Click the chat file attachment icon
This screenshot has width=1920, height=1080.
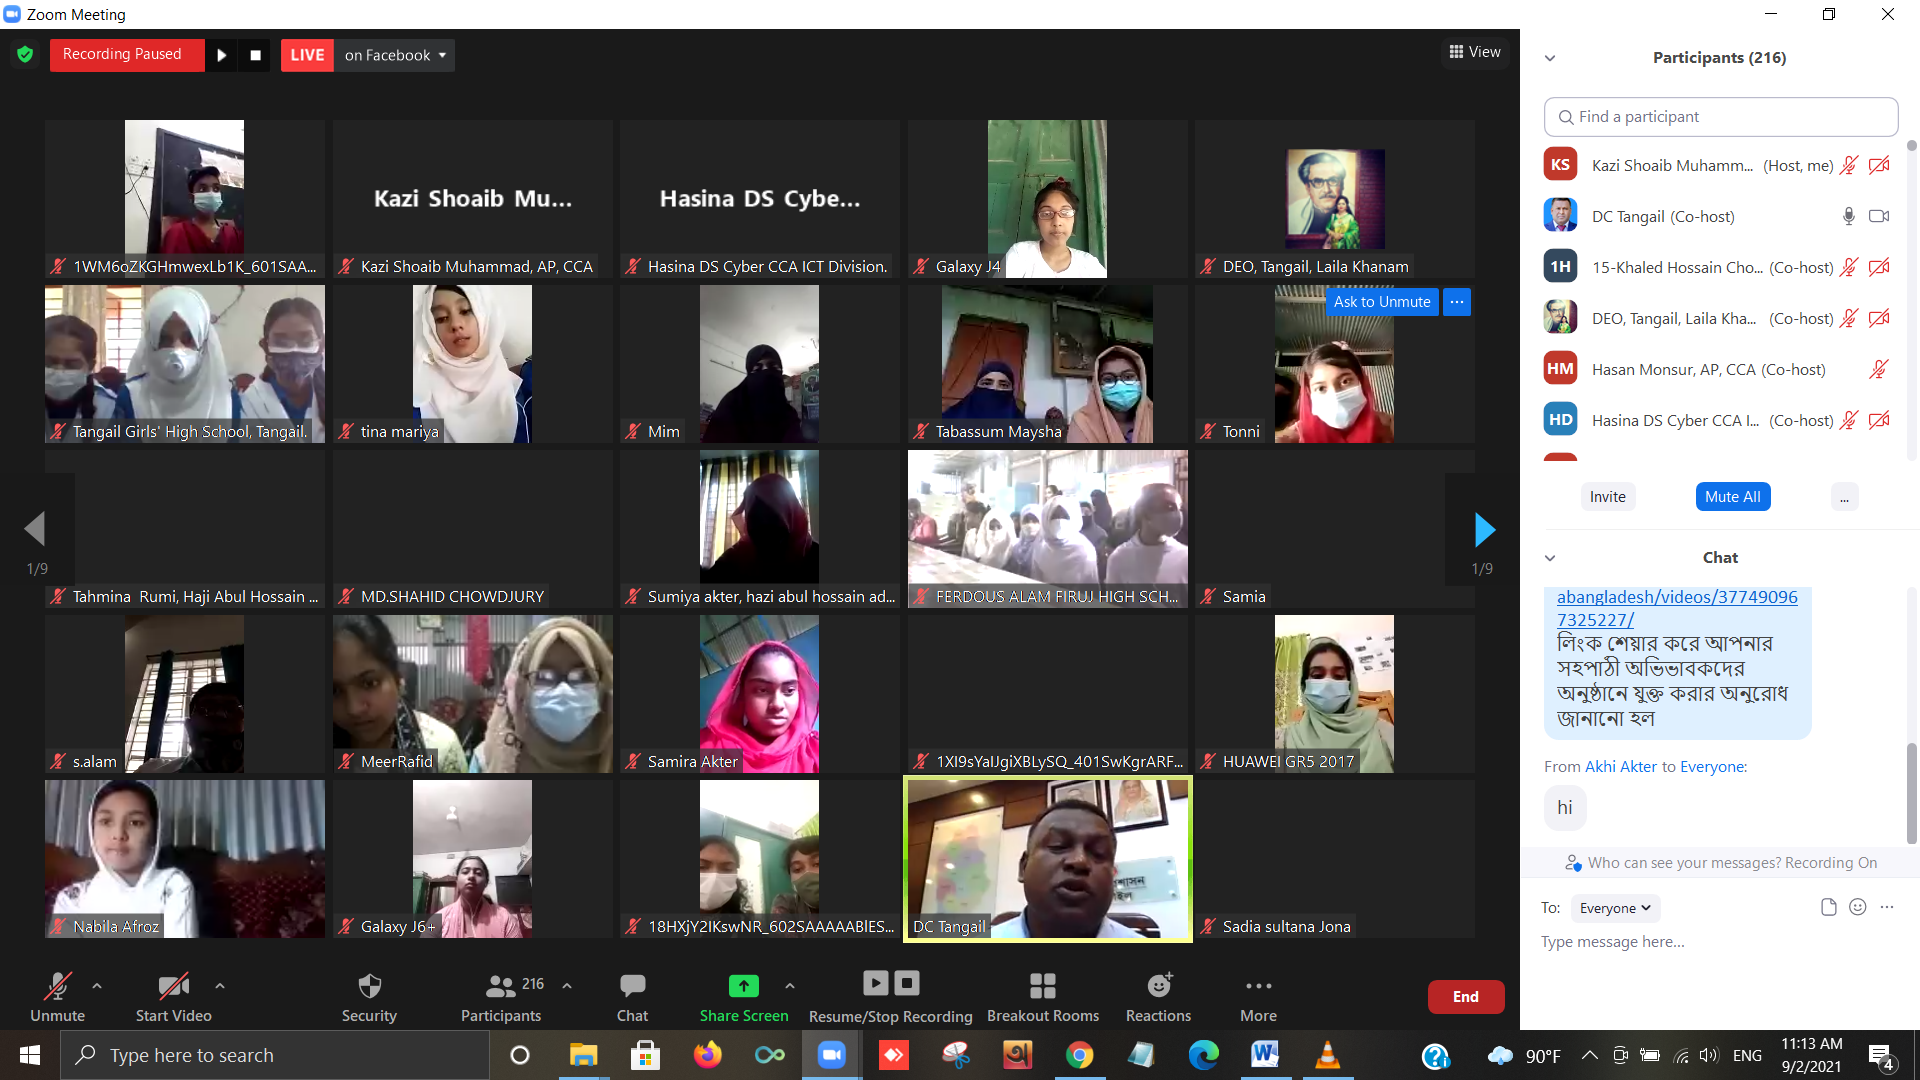coord(1829,908)
